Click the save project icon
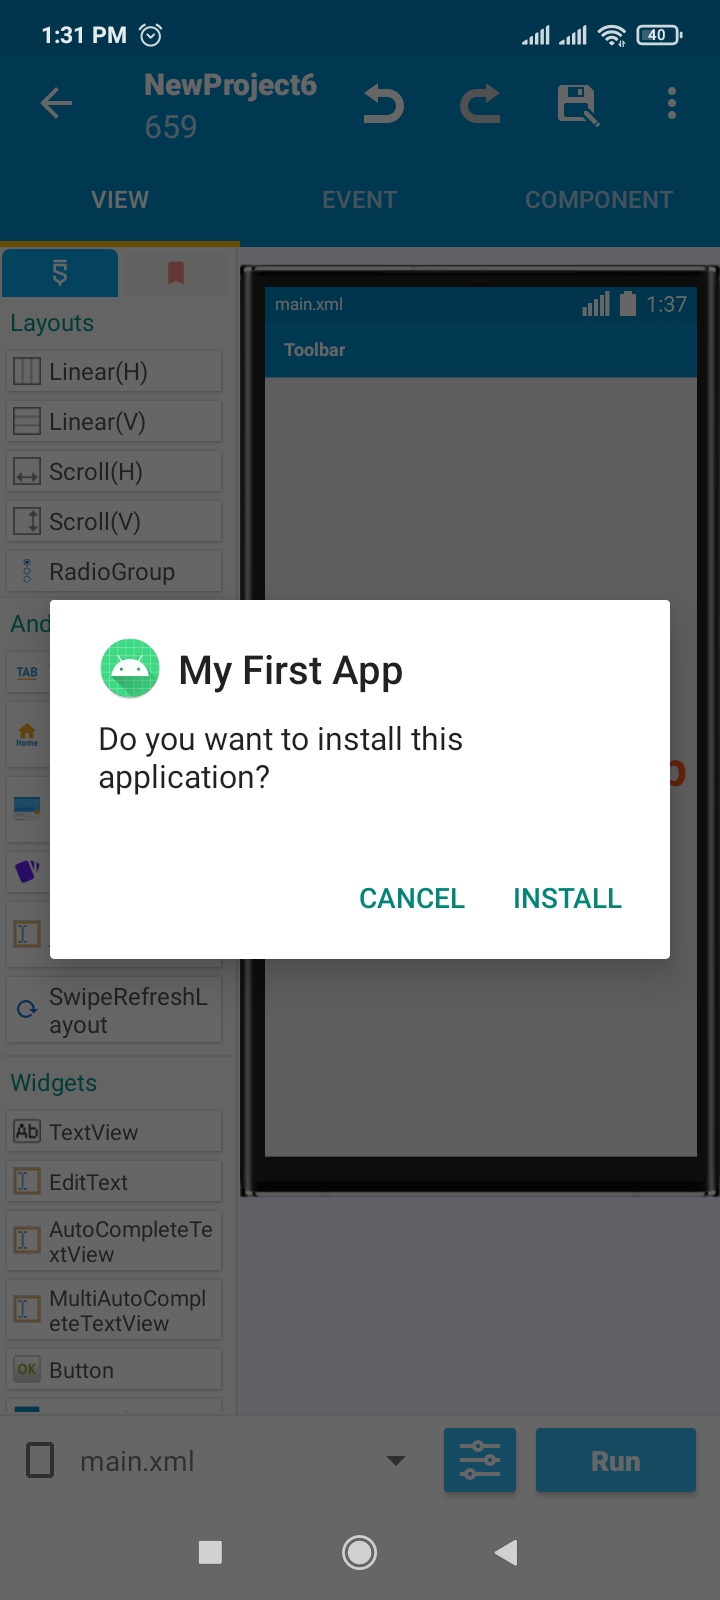 tap(577, 104)
